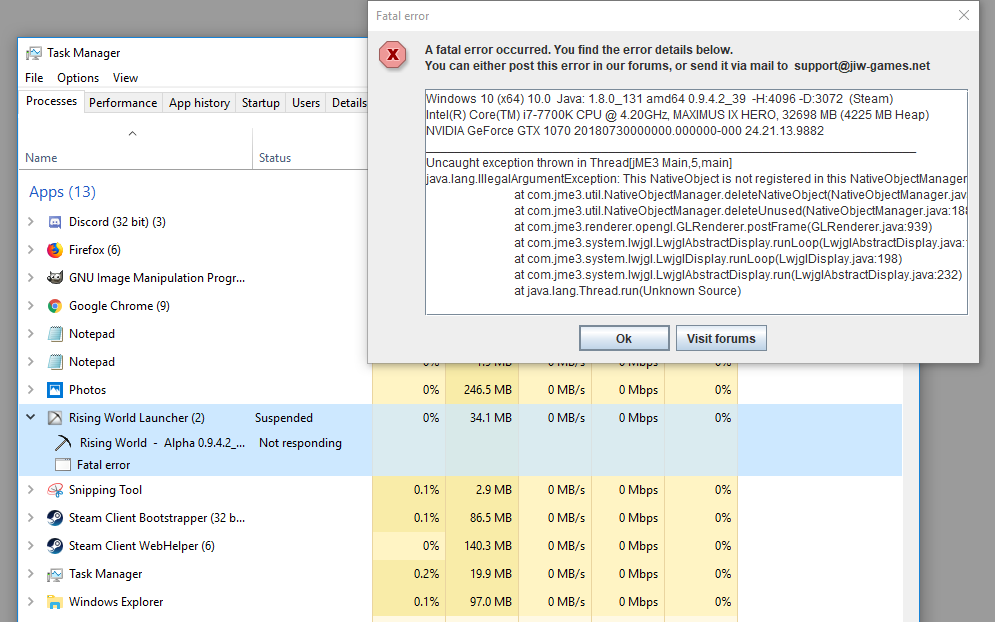995x622 pixels.
Task: Expand the Discord process group
Action: (31, 222)
